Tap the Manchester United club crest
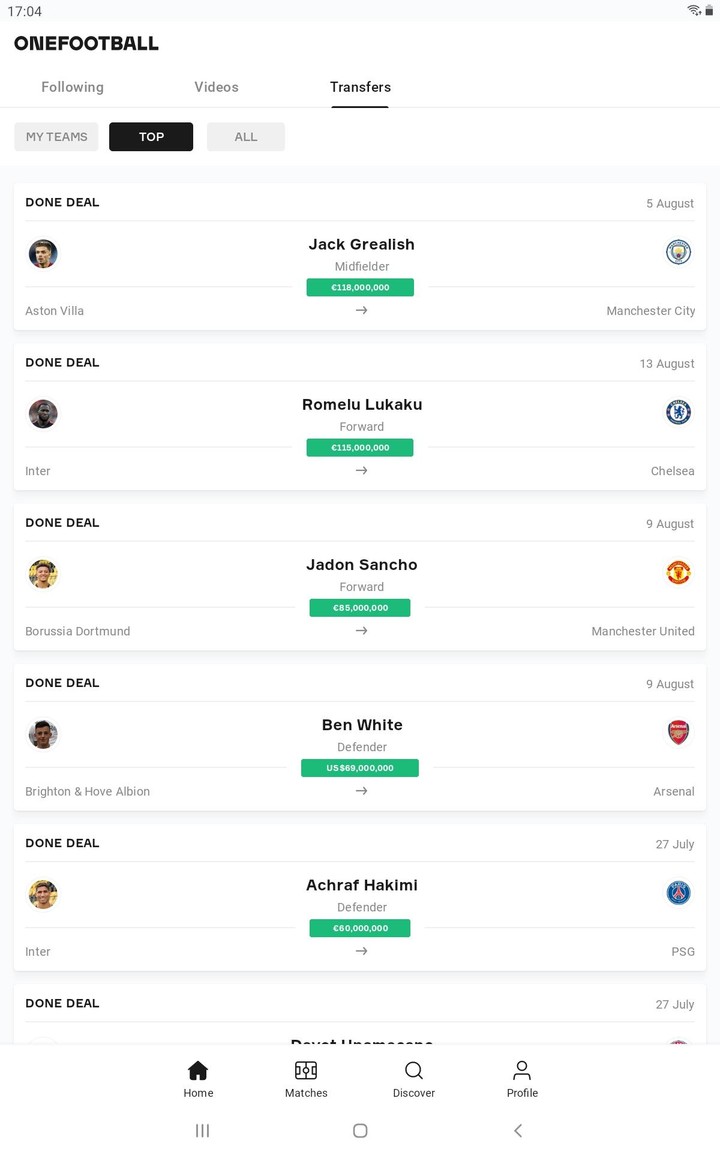This screenshot has width=720, height=1152. pos(679,572)
